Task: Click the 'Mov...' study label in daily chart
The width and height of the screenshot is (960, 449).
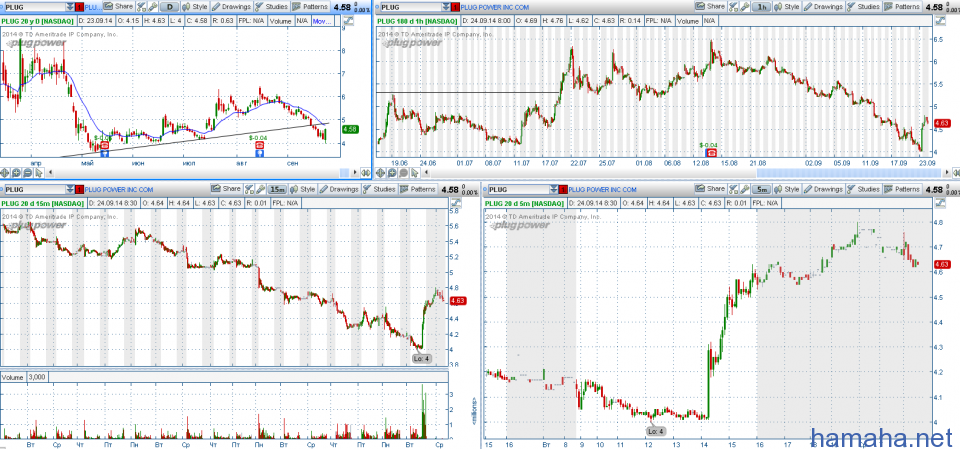Action: (322, 21)
